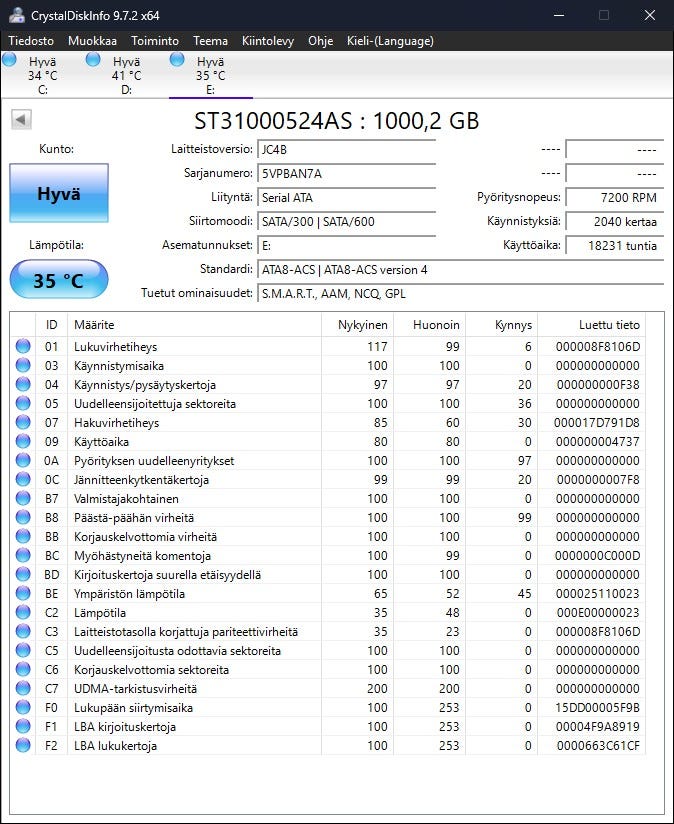Click the Määrite column header
Screen dimensions: 674x824
[94, 325]
